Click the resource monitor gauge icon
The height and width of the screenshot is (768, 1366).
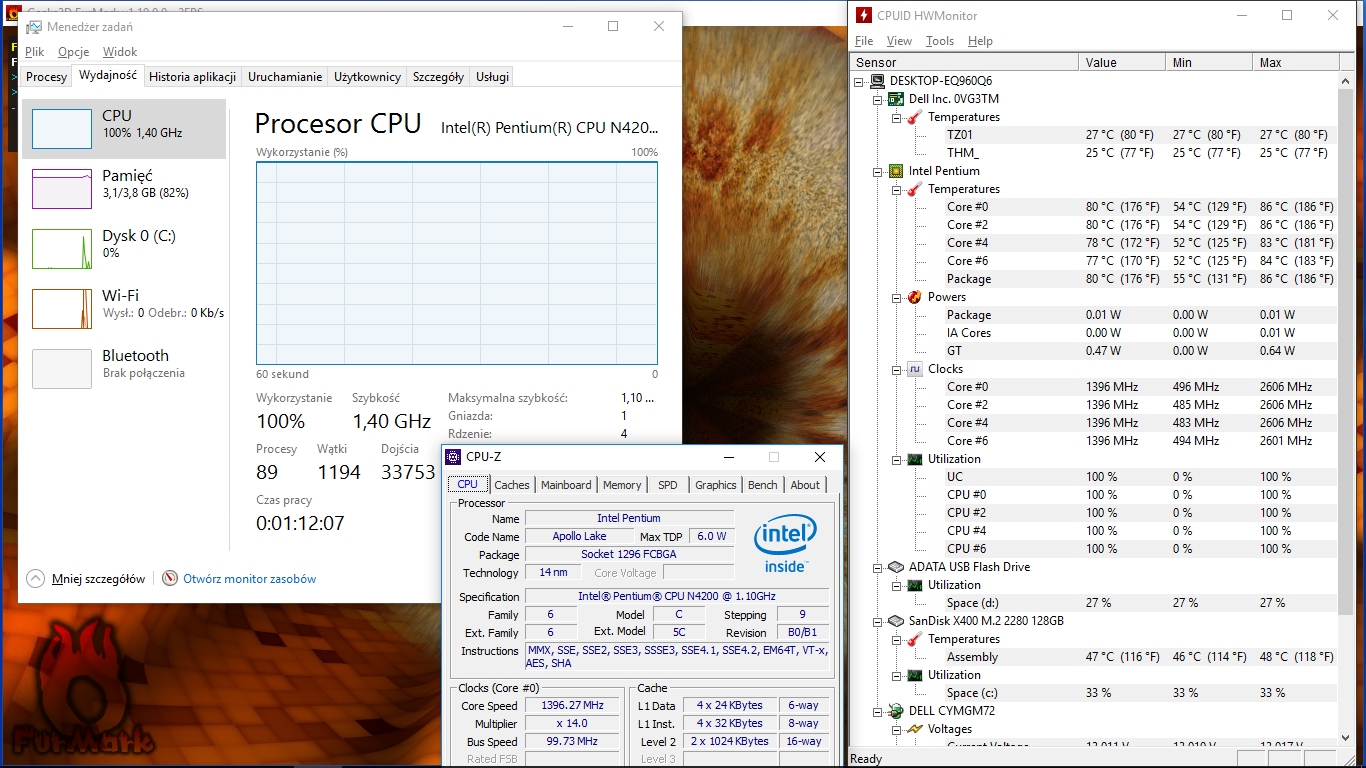(170, 578)
